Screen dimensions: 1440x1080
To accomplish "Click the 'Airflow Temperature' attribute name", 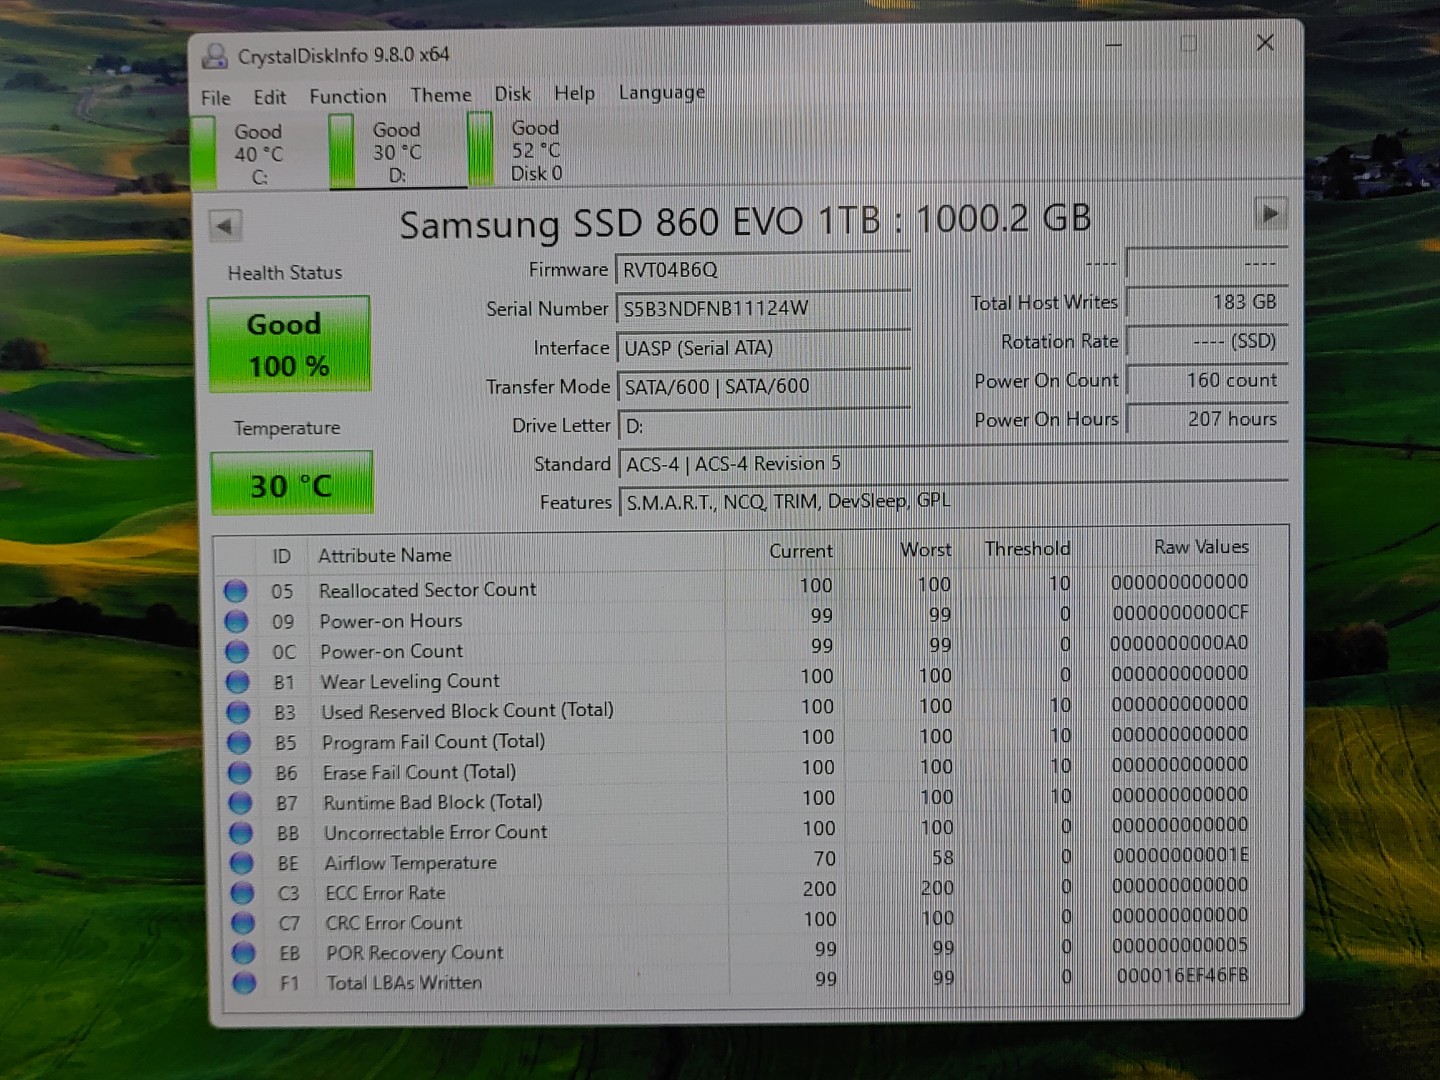I will click(x=410, y=863).
